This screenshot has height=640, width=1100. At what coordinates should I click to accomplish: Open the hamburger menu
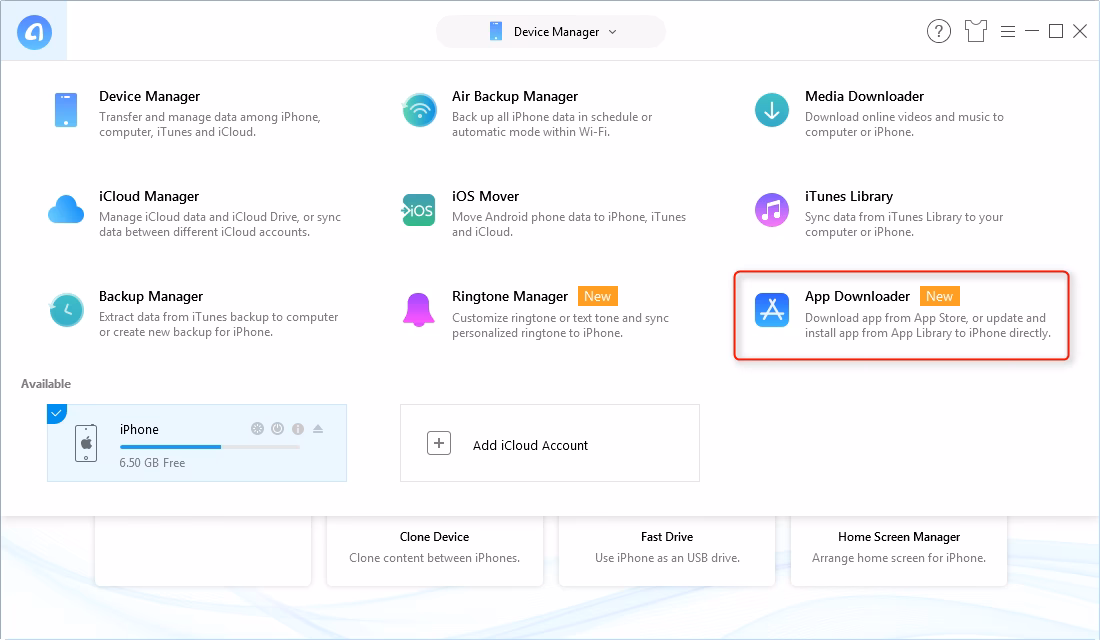[x=1008, y=31]
